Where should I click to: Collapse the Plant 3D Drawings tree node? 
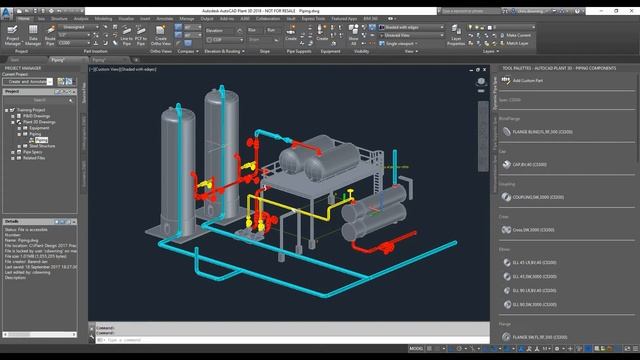pos(13,122)
